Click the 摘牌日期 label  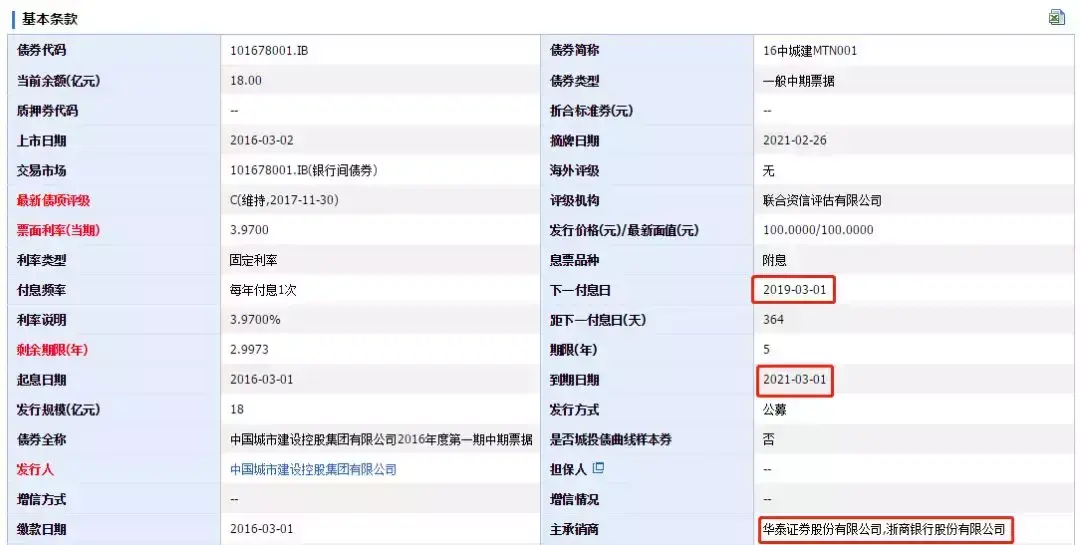click(574, 141)
